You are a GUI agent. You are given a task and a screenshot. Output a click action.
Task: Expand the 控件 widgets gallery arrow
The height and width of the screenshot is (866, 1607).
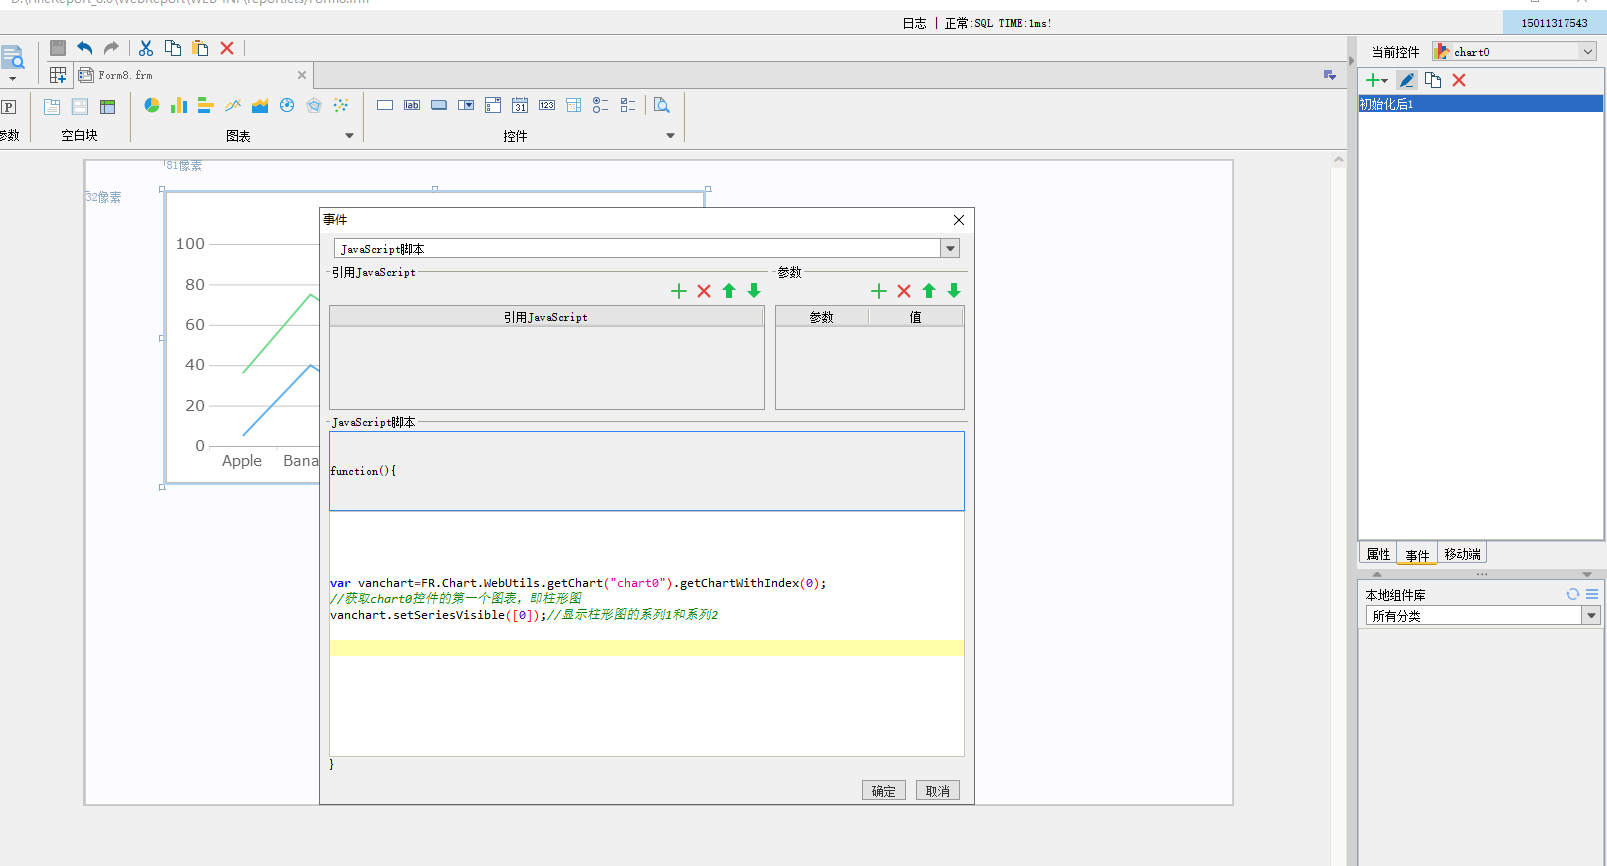click(x=670, y=136)
